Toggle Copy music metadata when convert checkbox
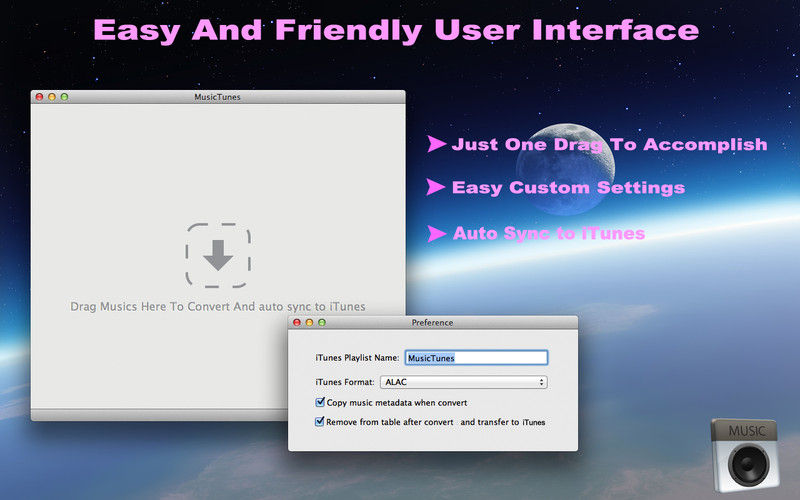The height and width of the screenshot is (500, 800). 320,402
